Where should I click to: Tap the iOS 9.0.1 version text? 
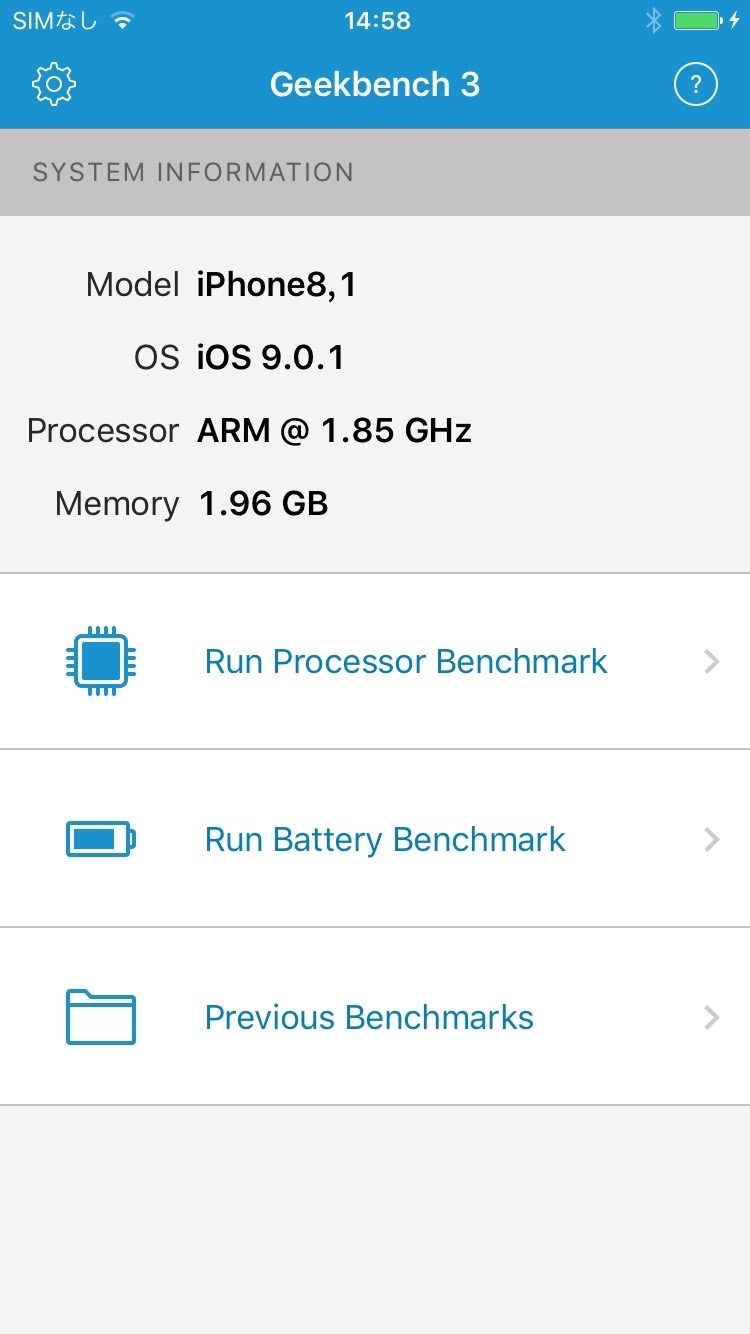click(x=271, y=358)
